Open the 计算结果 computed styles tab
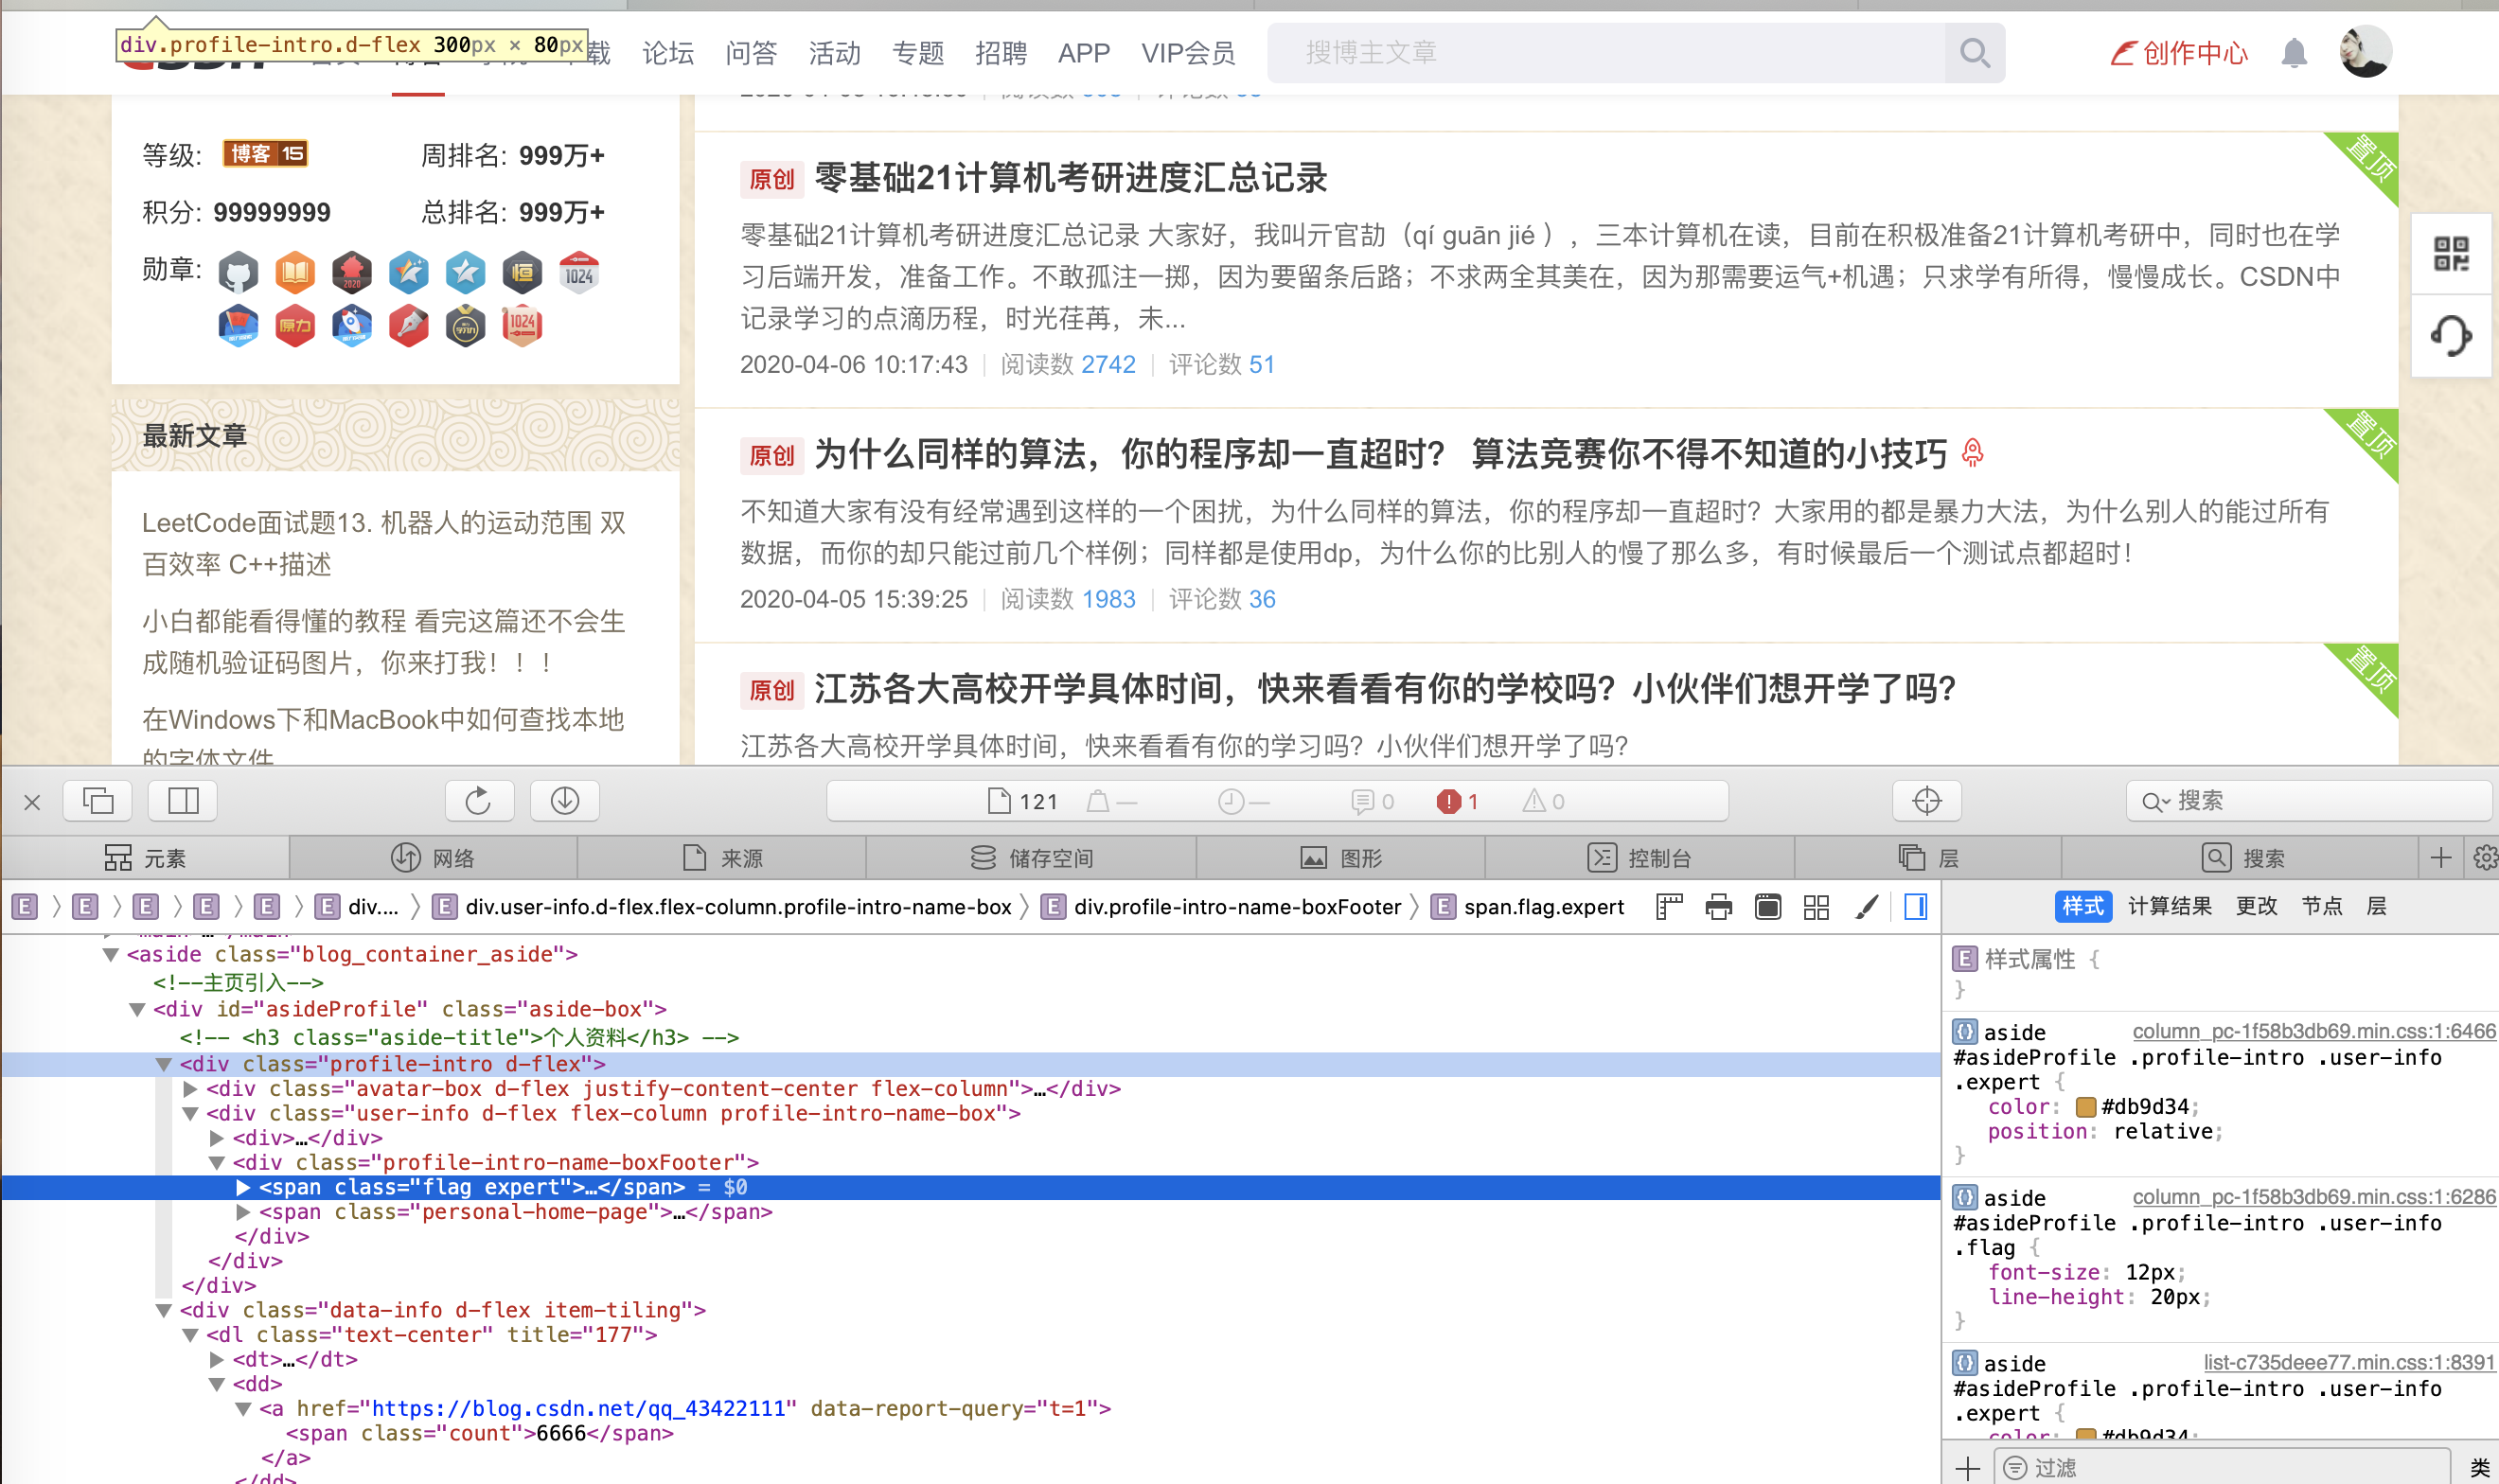 click(x=2169, y=906)
